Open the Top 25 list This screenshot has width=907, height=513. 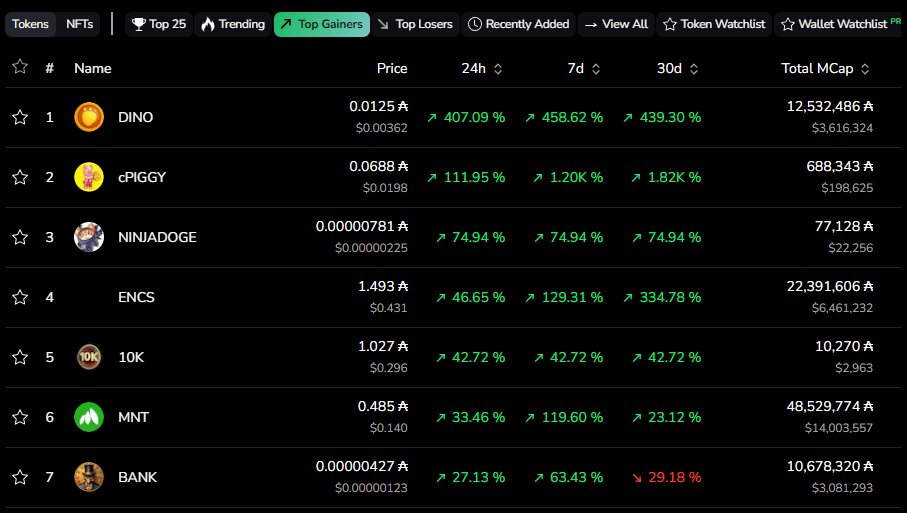click(159, 24)
